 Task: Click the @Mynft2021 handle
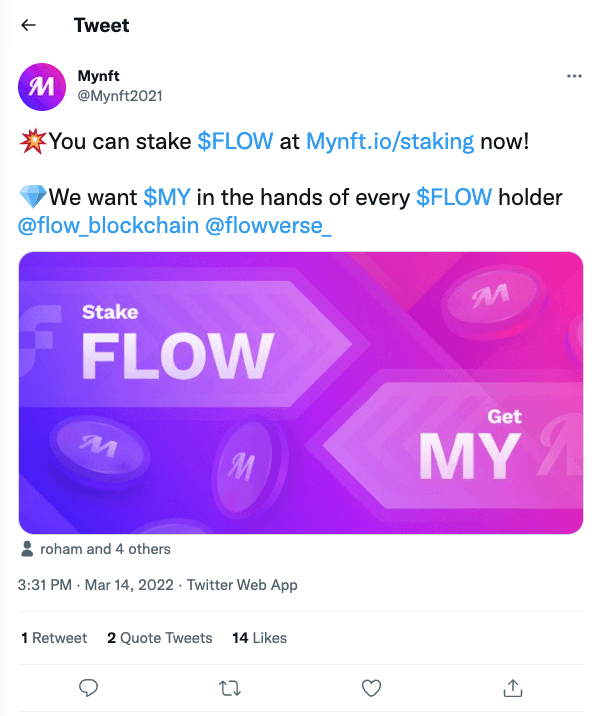(119, 96)
